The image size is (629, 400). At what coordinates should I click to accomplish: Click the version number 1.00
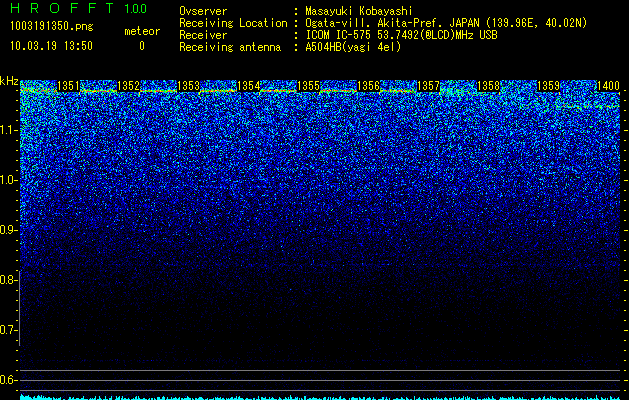pyautogui.click(x=136, y=9)
